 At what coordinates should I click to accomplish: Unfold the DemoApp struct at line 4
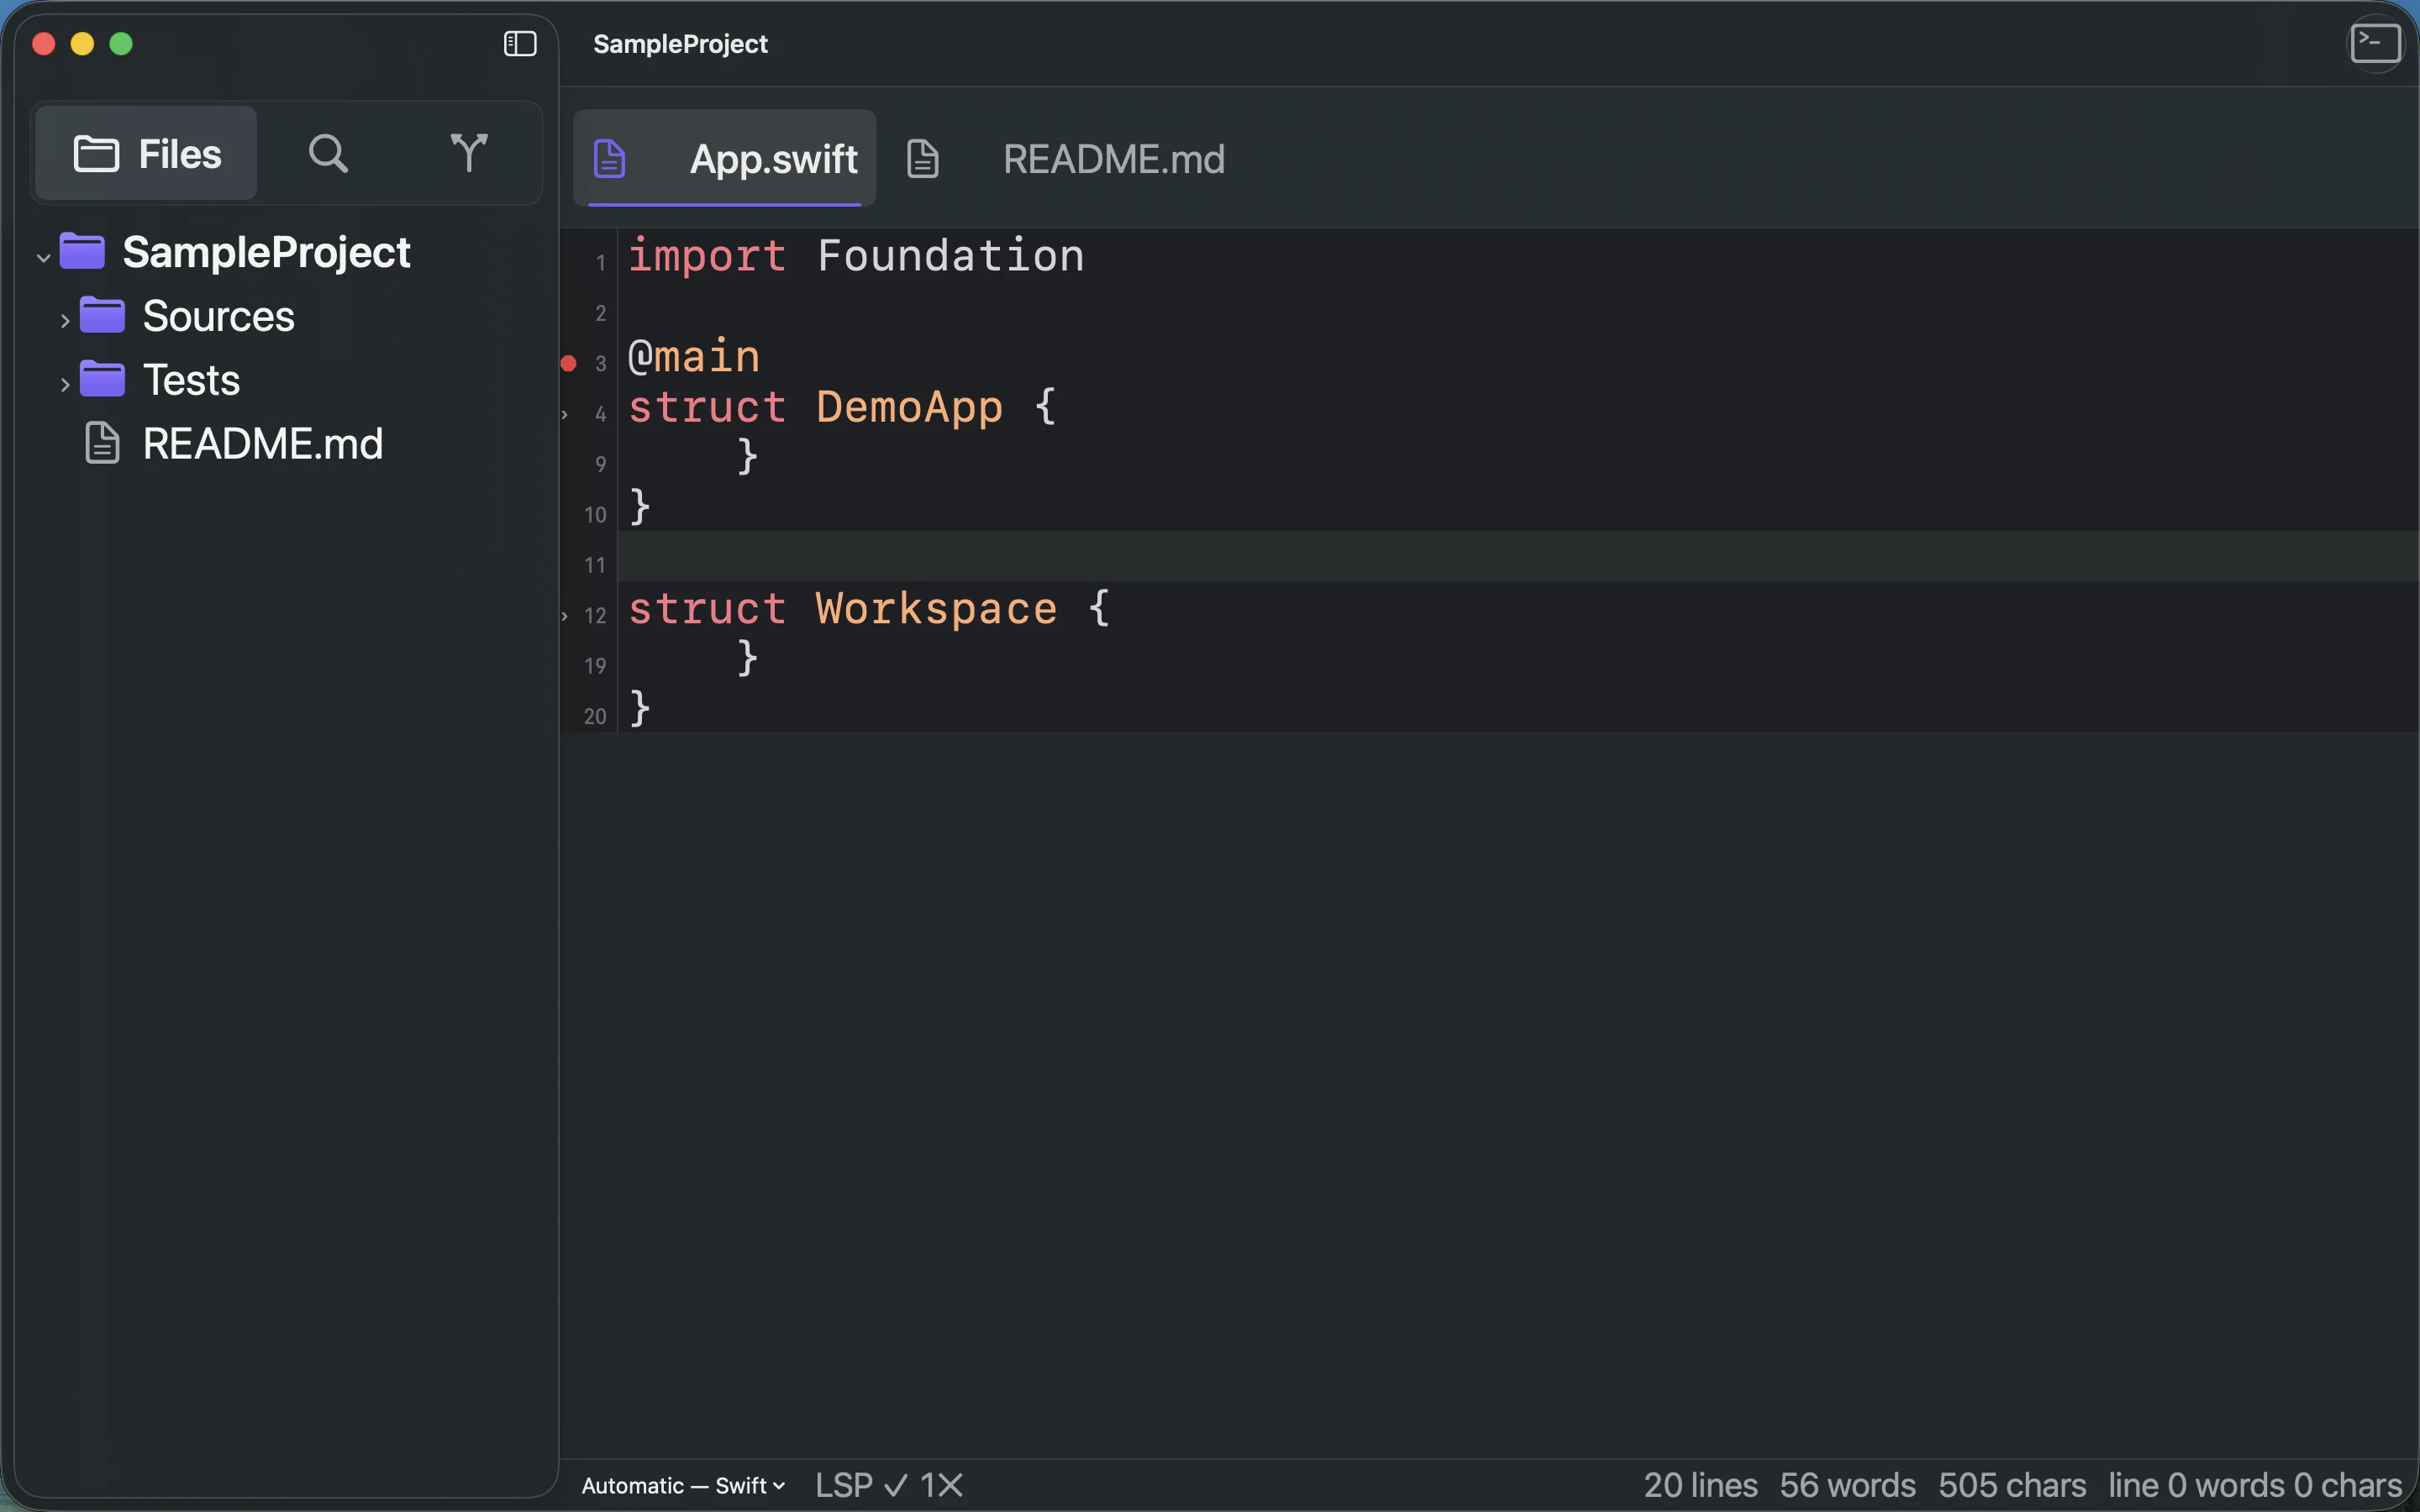tap(565, 415)
